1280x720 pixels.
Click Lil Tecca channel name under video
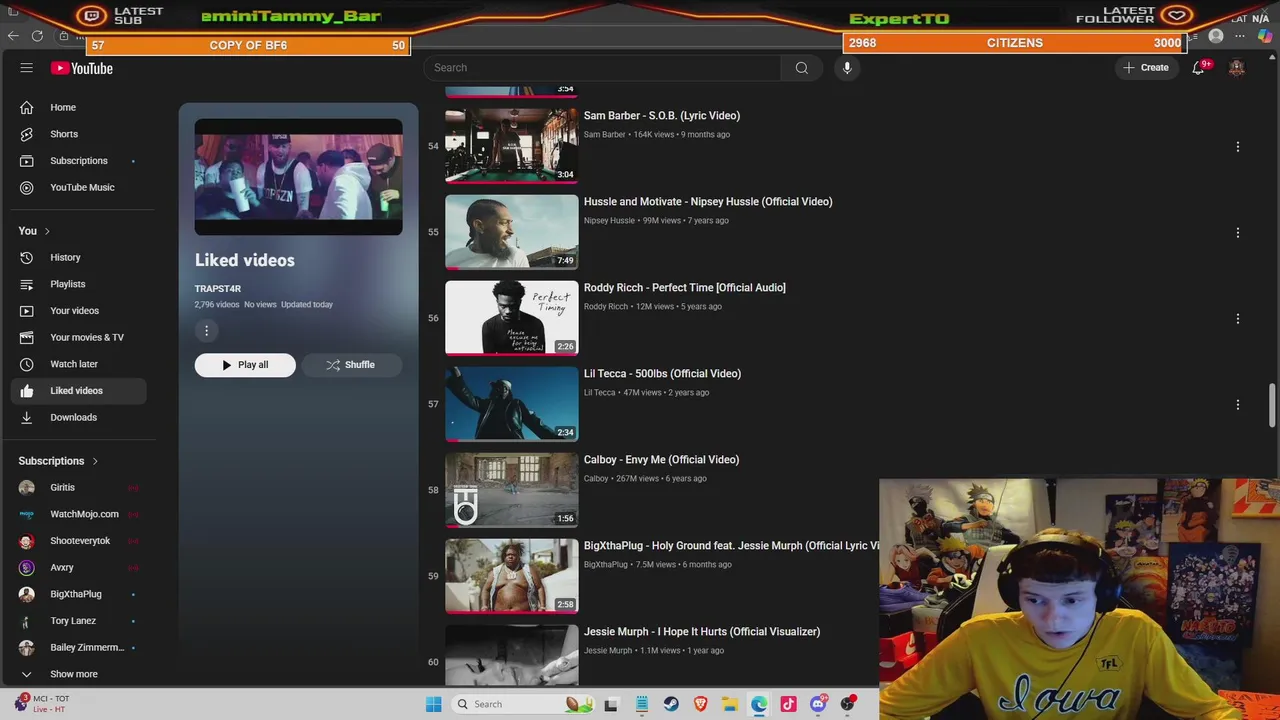point(600,393)
